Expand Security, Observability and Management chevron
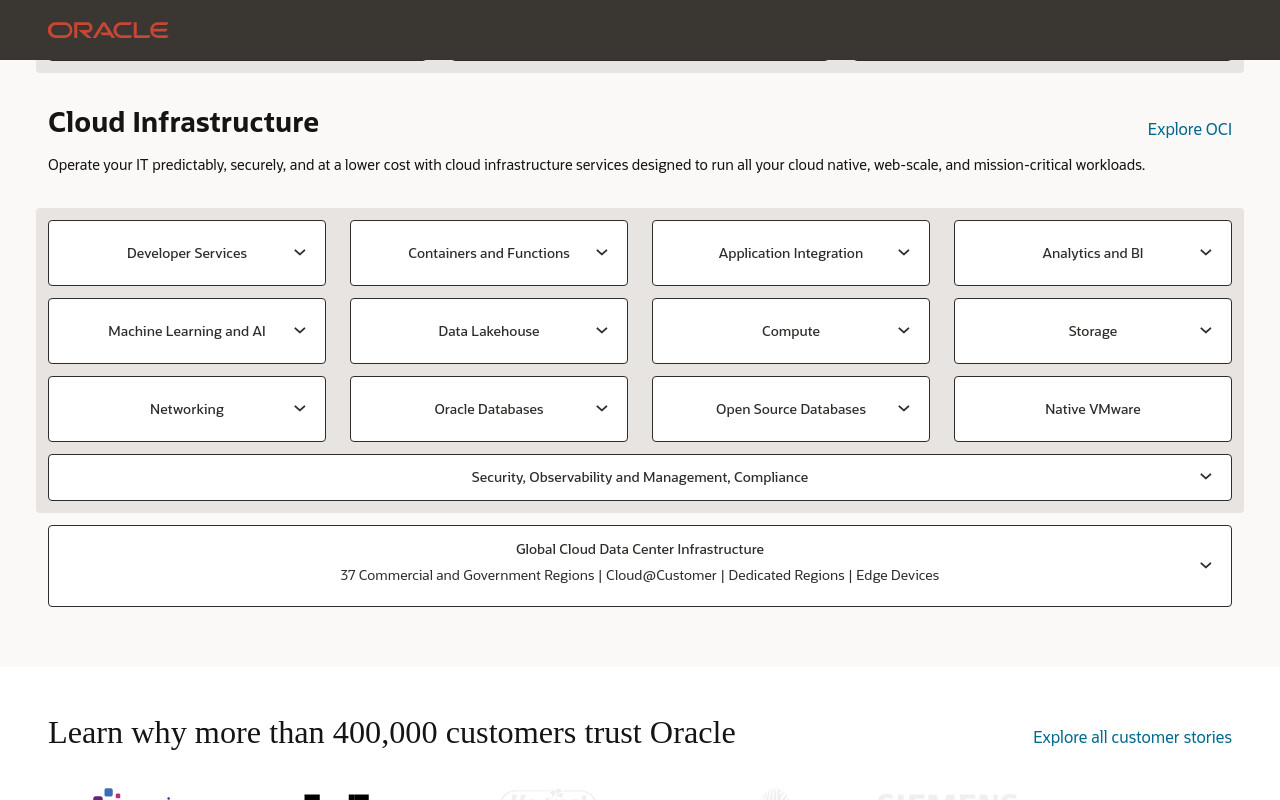The image size is (1280, 800). coord(1206,476)
